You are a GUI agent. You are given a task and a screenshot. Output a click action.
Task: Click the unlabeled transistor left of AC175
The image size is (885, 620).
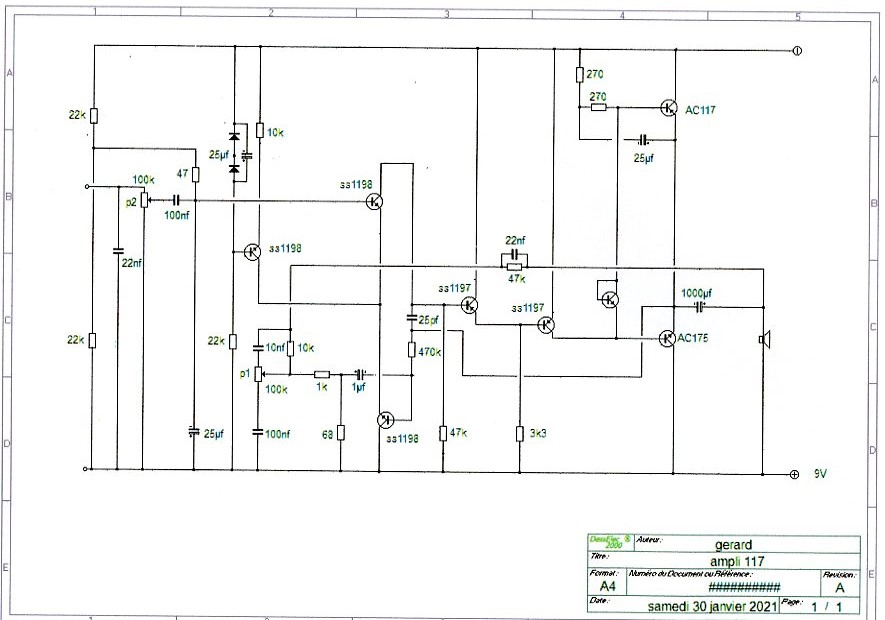click(x=610, y=299)
